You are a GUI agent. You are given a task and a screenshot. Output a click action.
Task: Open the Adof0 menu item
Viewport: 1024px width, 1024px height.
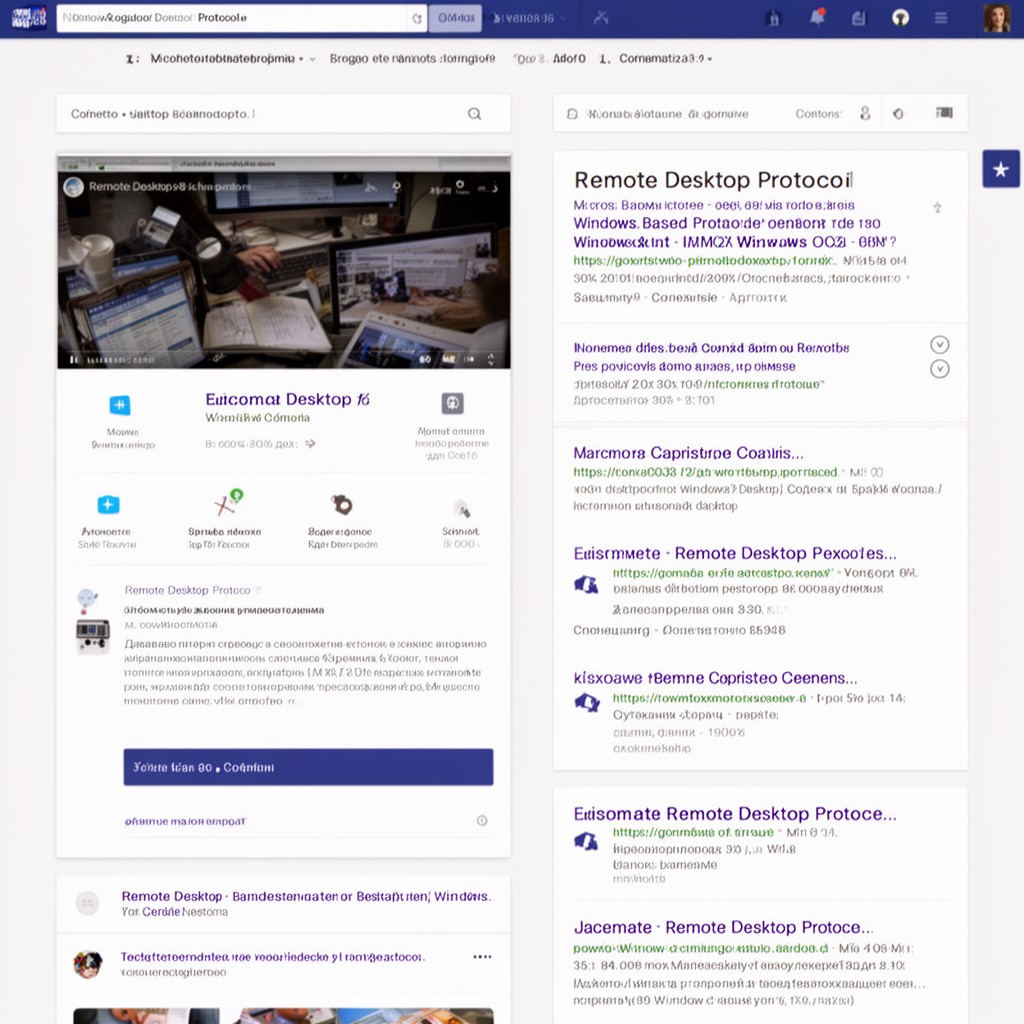(569, 59)
